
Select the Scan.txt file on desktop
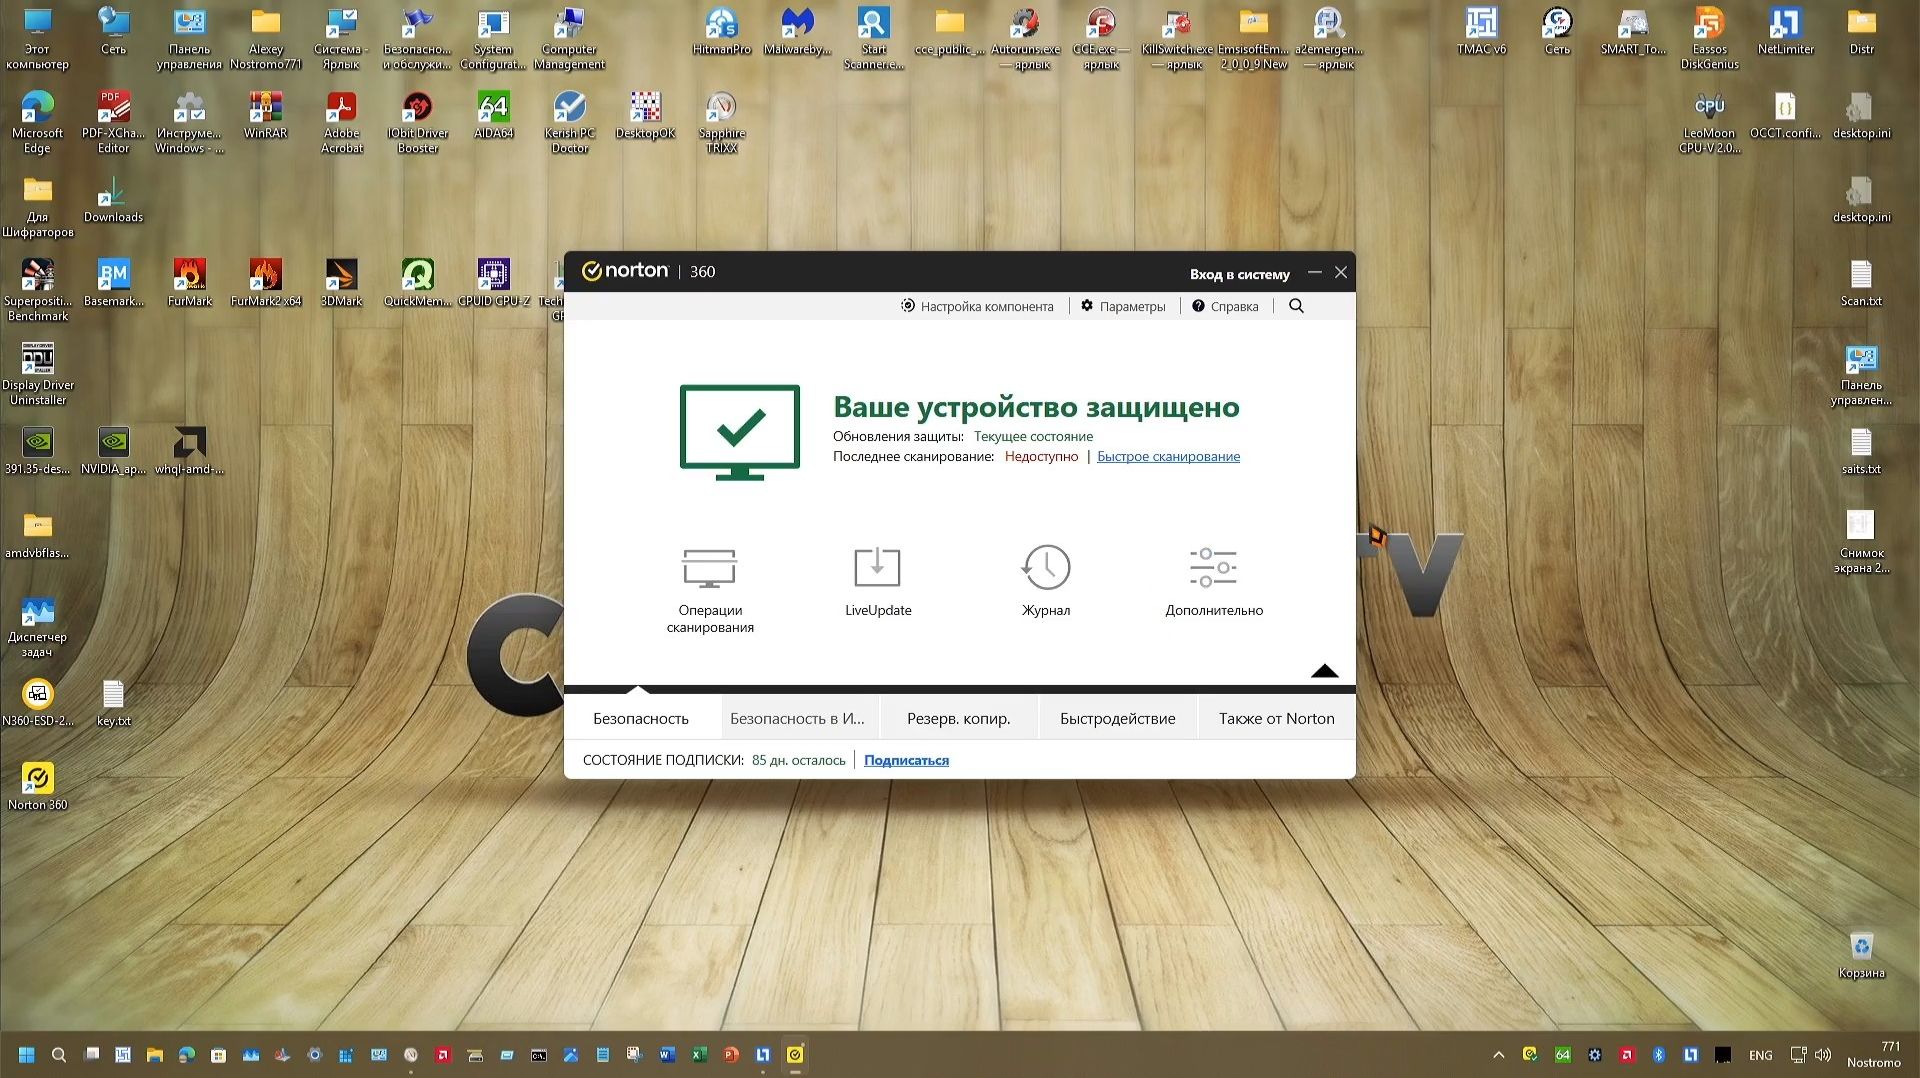[x=1861, y=284]
